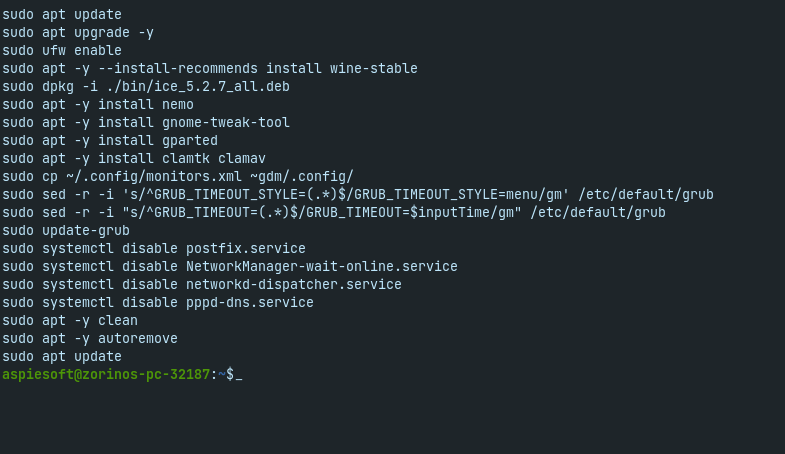
Task: Click 'postfix.service' text
Action: 246,249
